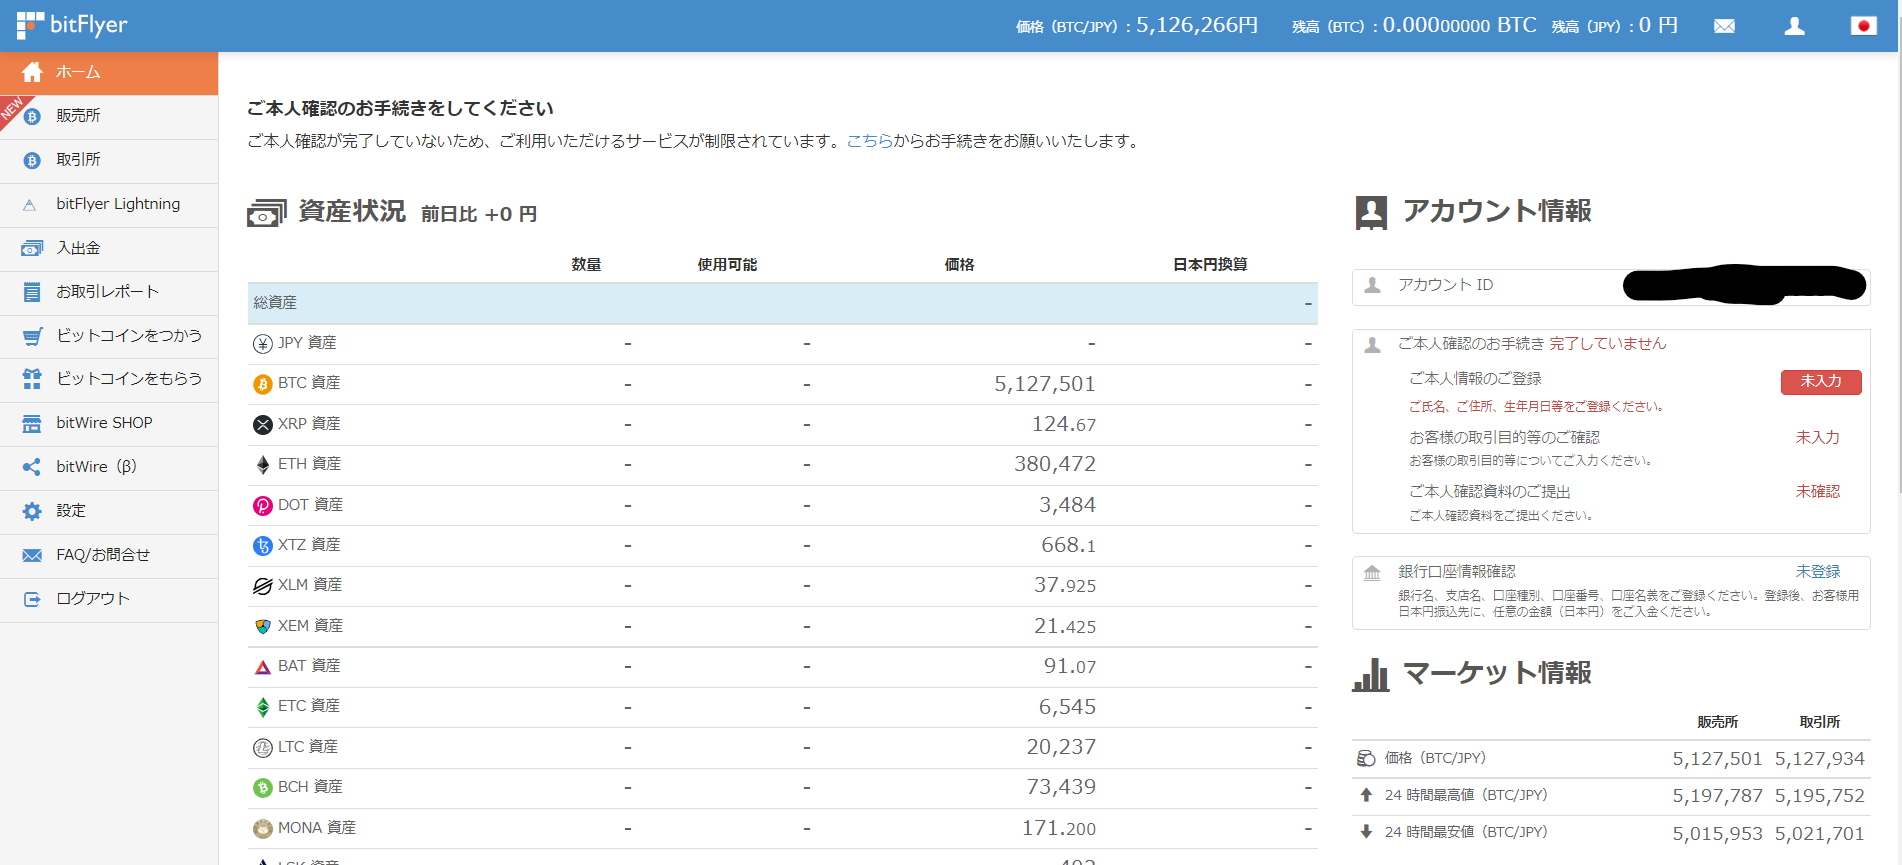
Task: Click the red 未入力 button
Action: 1821,382
